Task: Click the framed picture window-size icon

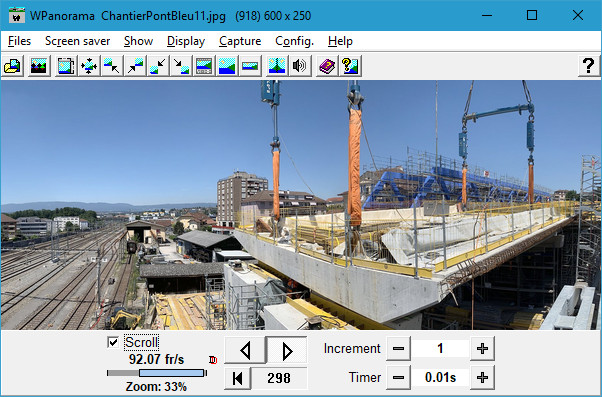Action: (x=66, y=66)
